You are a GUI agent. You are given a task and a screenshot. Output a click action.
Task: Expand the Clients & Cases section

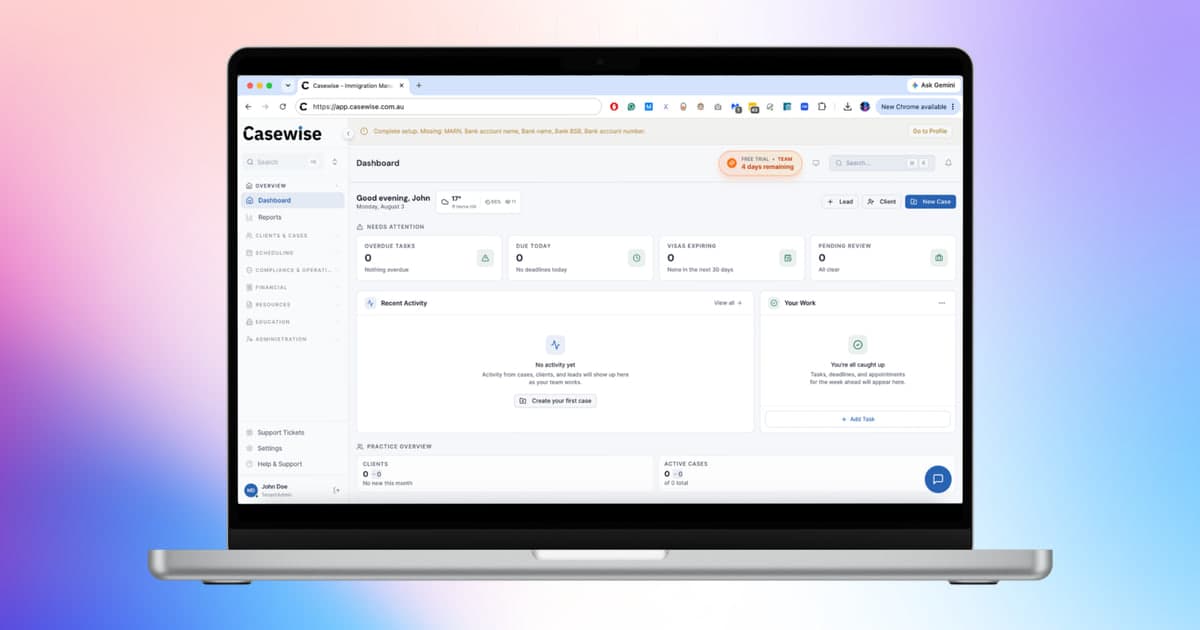coord(292,236)
